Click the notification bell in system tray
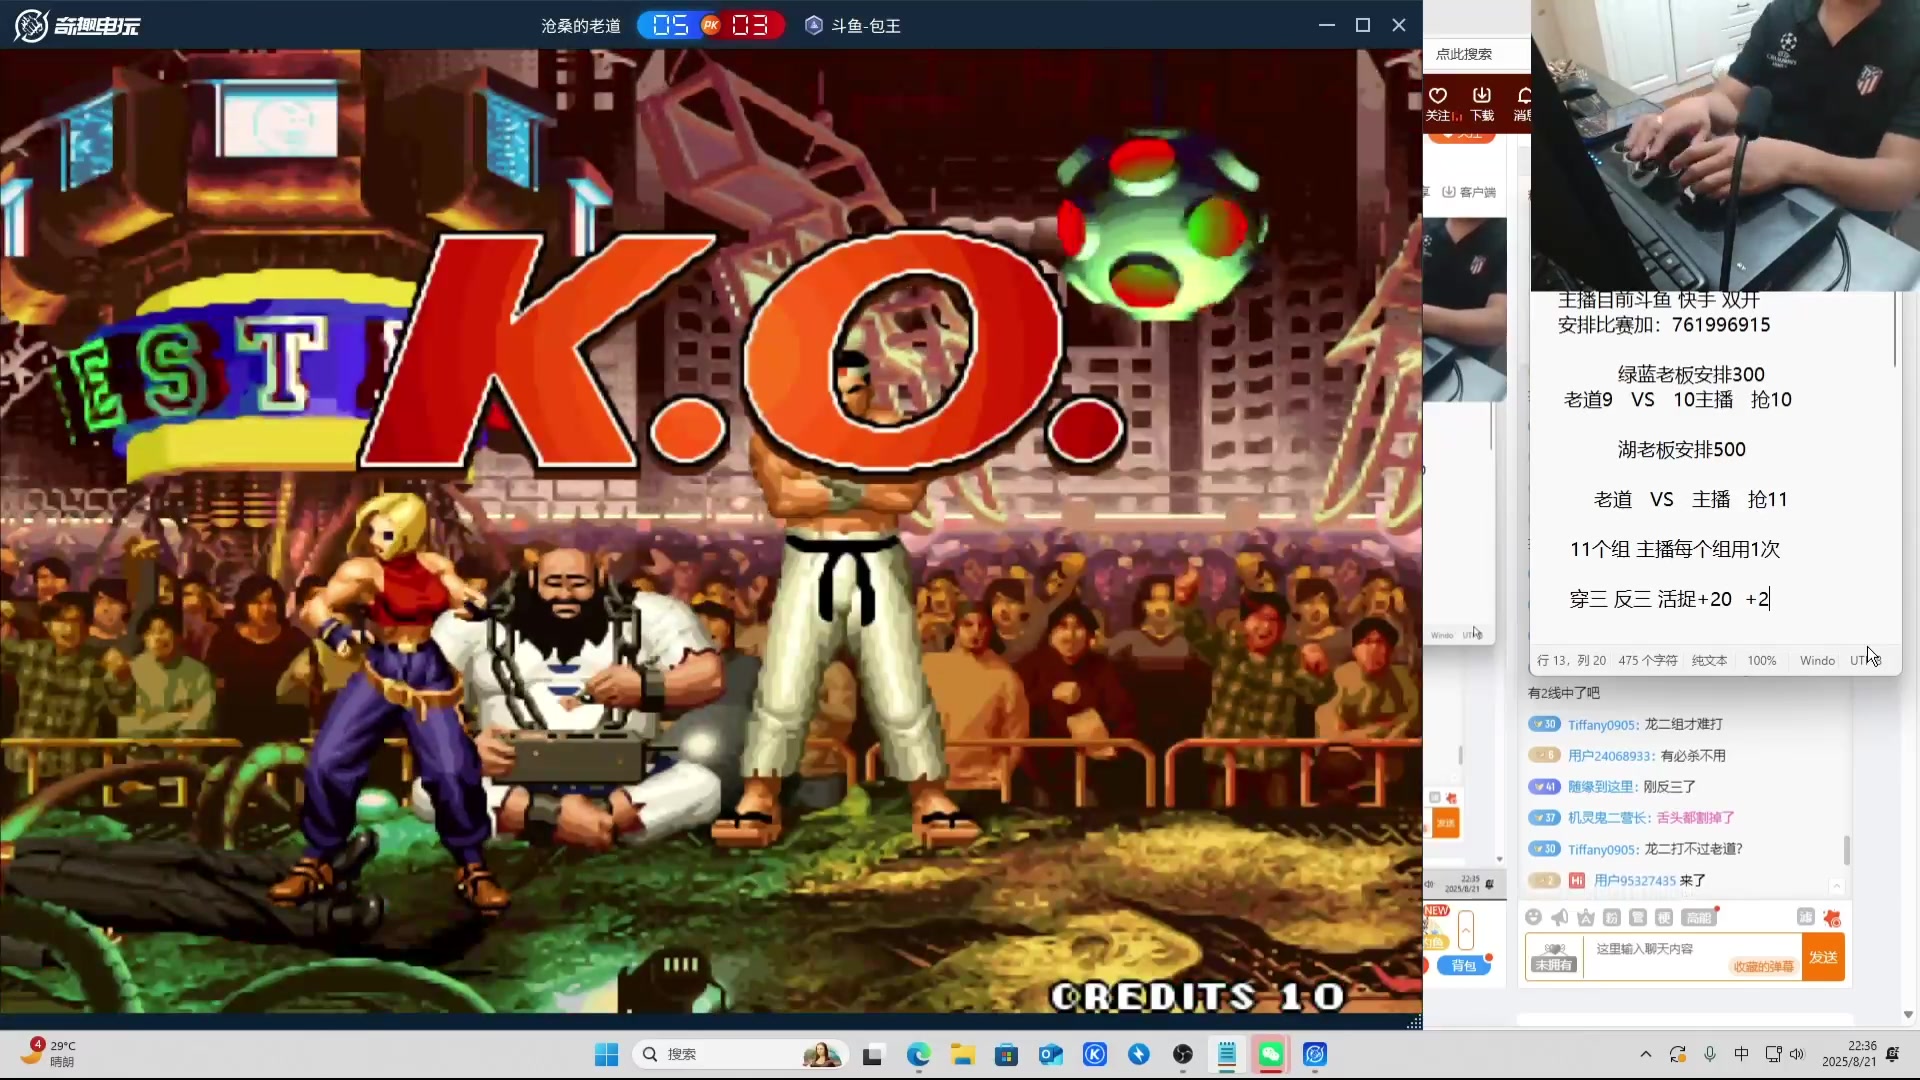The width and height of the screenshot is (1920, 1080). click(x=1892, y=1054)
